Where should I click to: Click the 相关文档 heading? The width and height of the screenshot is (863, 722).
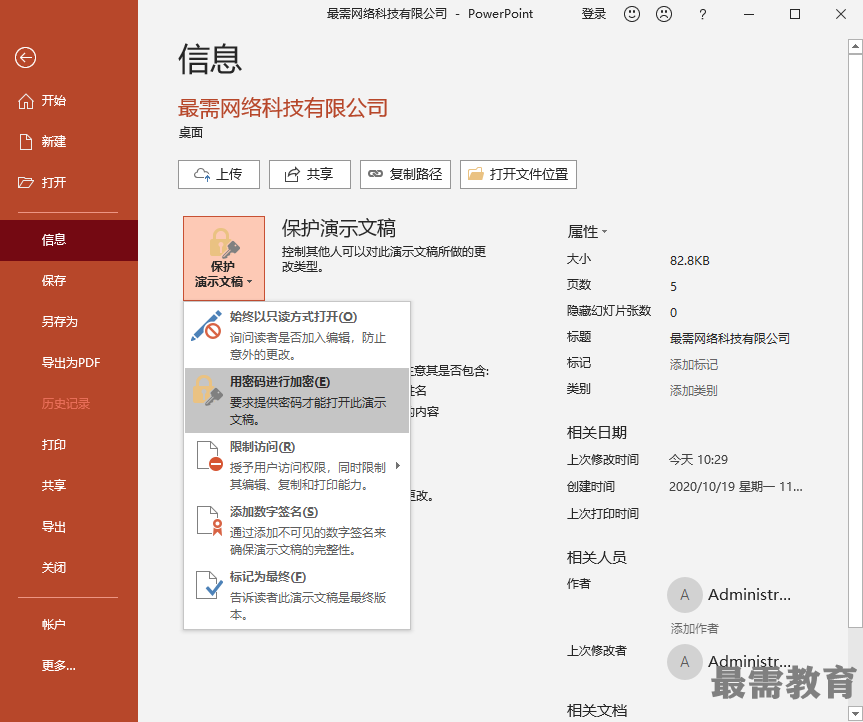click(x=597, y=710)
